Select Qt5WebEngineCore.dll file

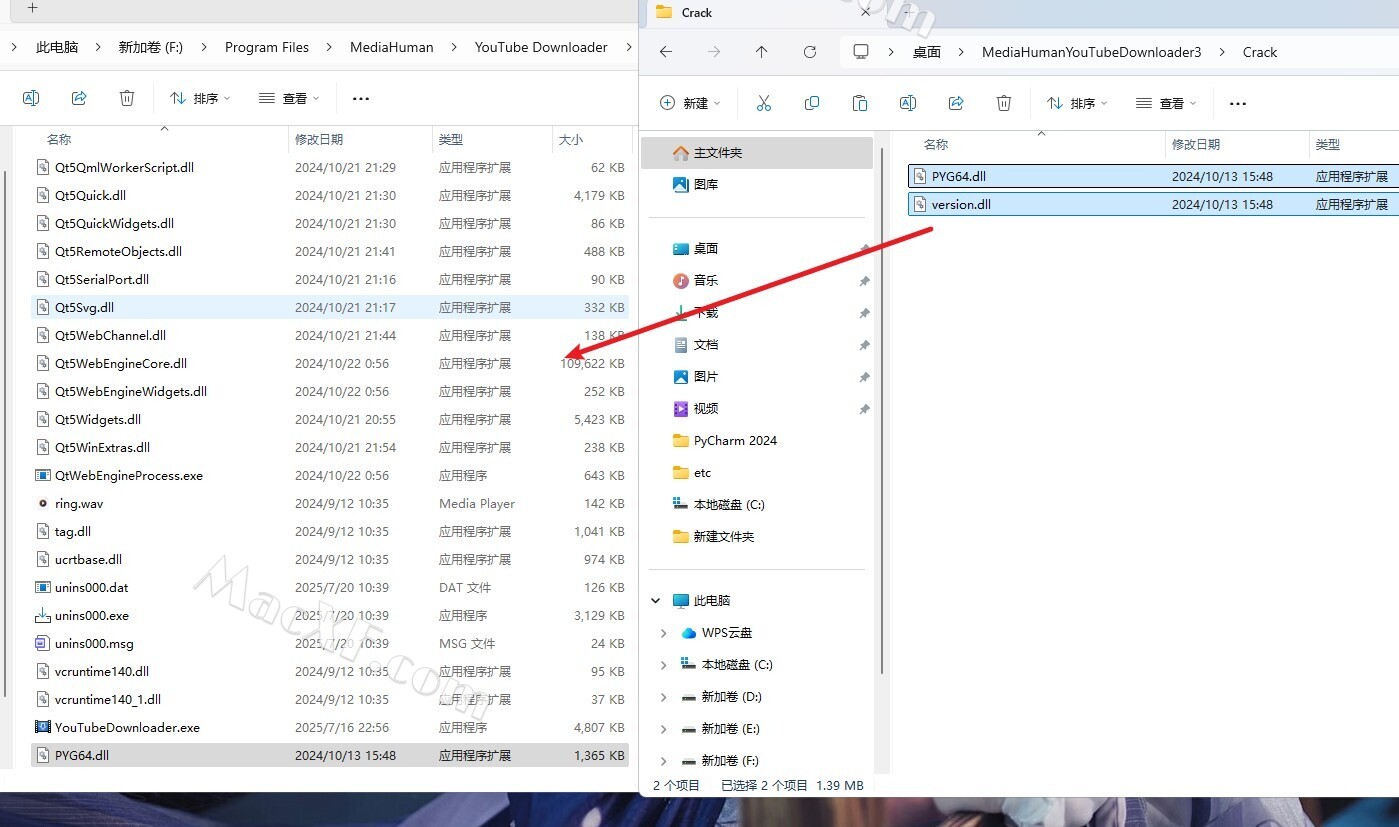tap(330, 363)
